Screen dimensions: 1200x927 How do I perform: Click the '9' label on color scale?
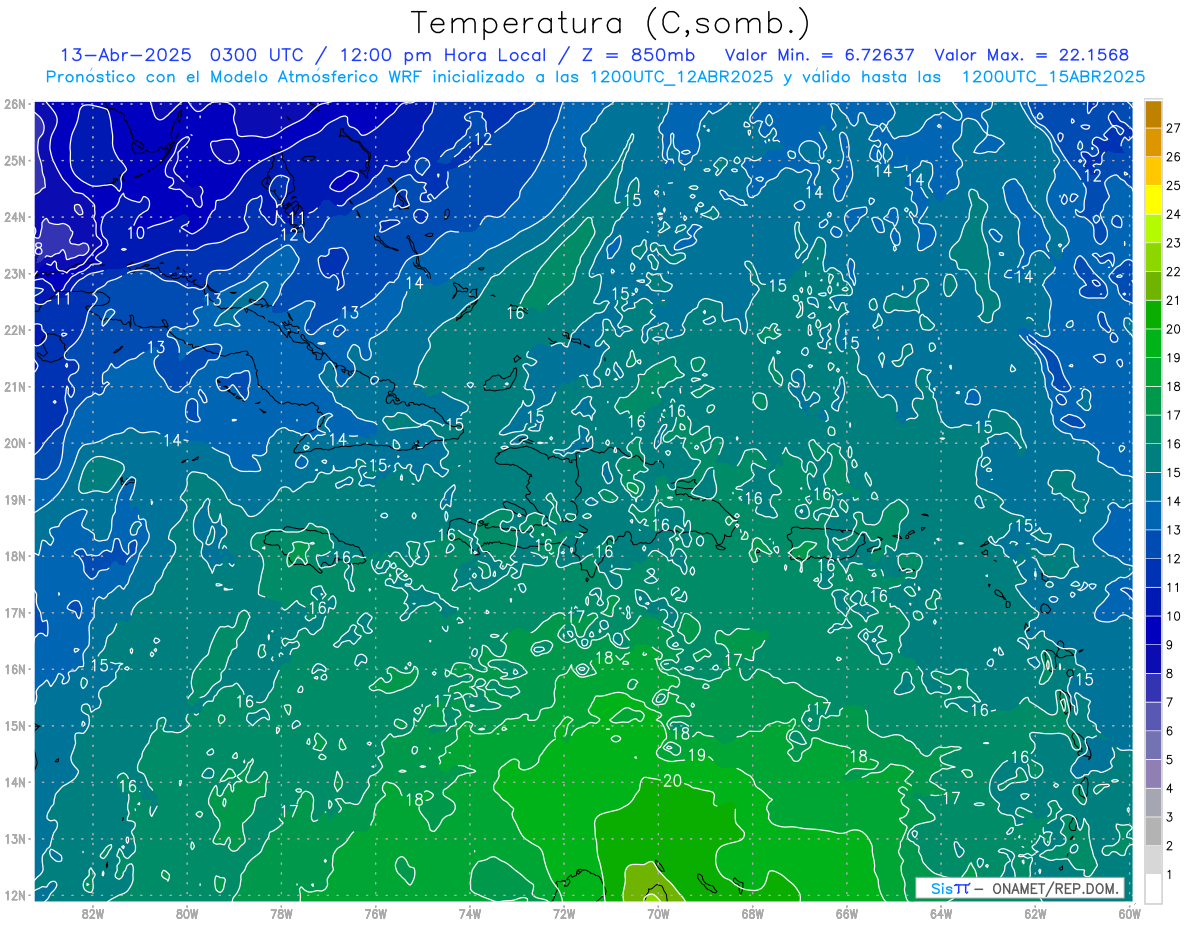click(1171, 645)
